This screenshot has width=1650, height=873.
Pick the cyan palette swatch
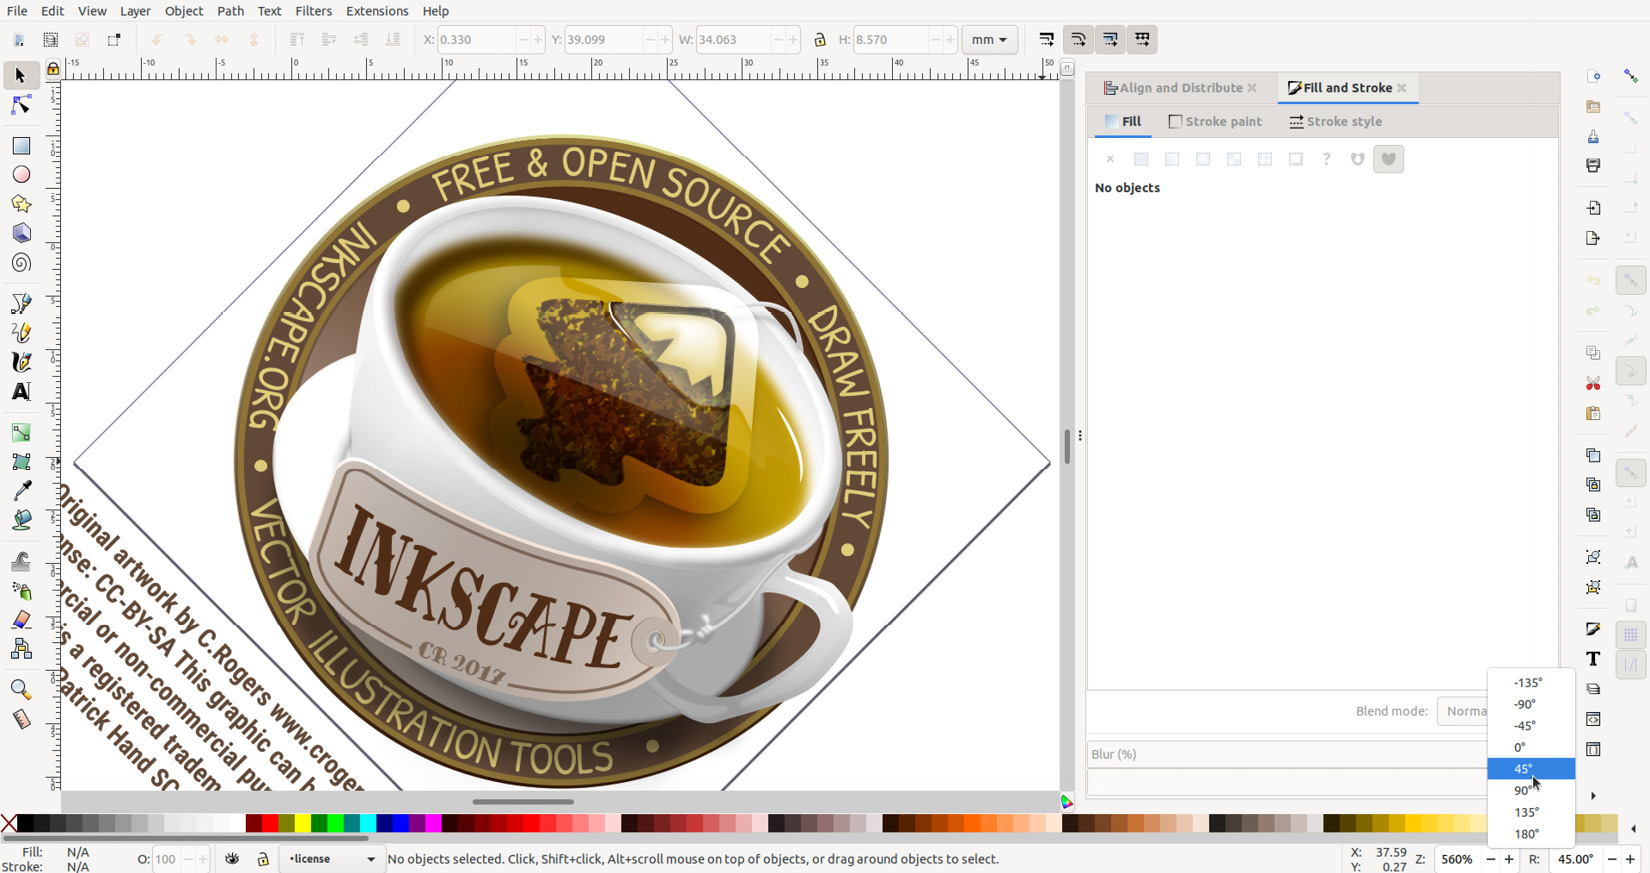[368, 824]
